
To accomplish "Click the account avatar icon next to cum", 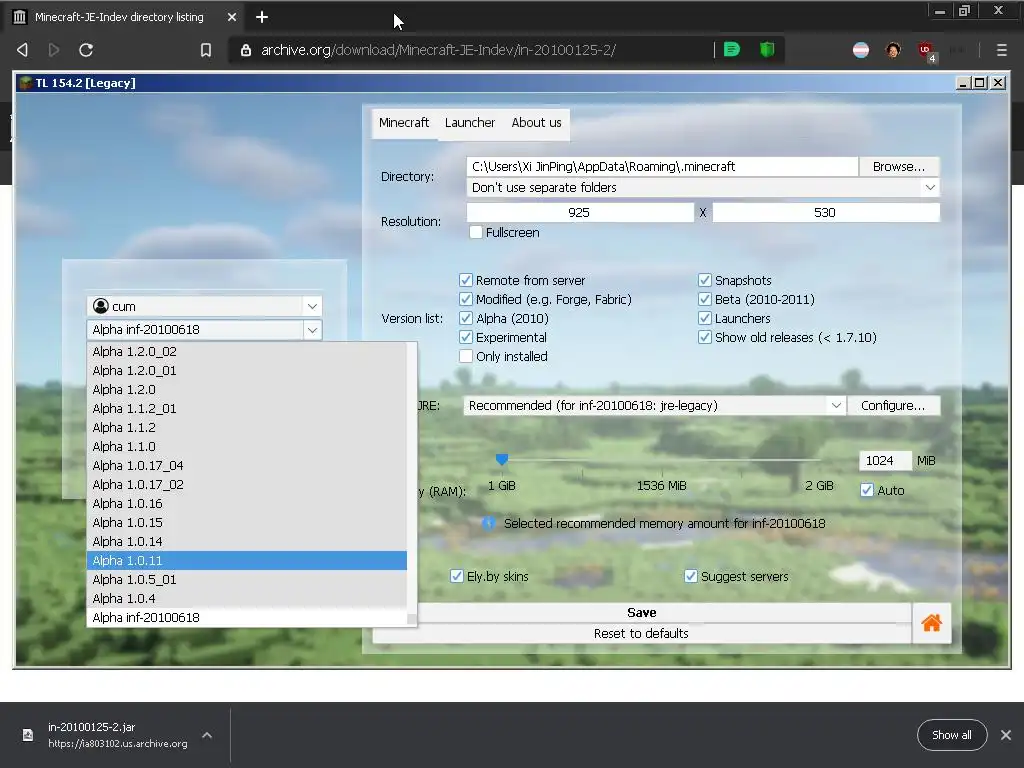I will (x=101, y=306).
